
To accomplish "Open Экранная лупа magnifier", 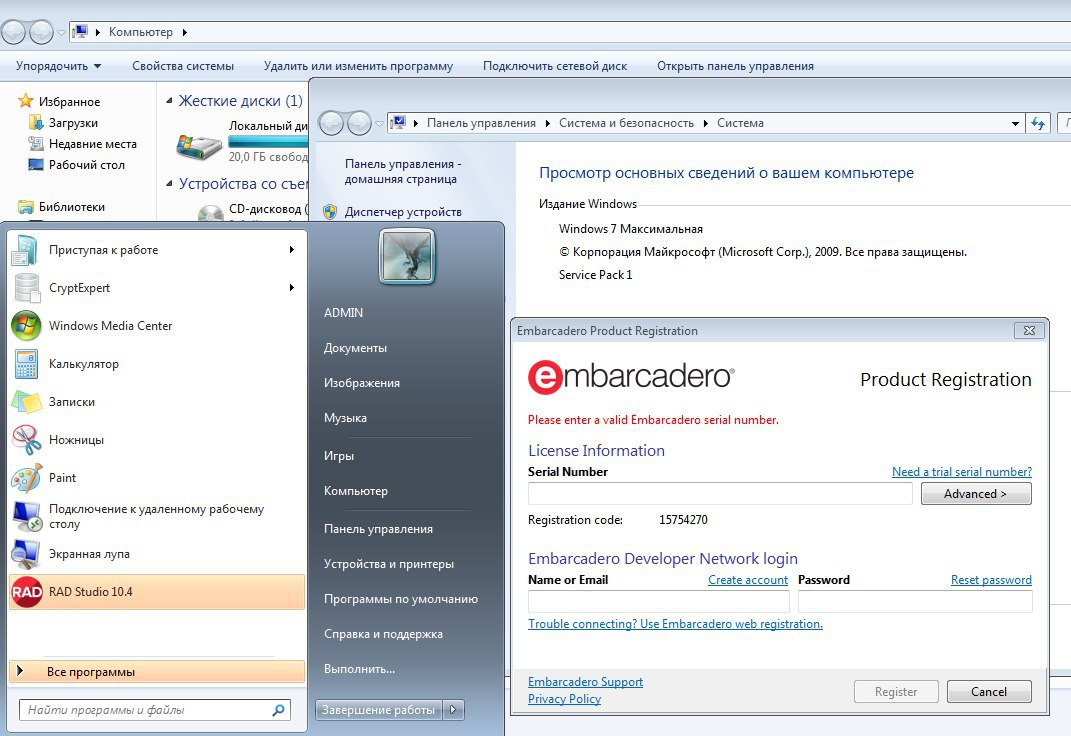I will tap(157, 554).
